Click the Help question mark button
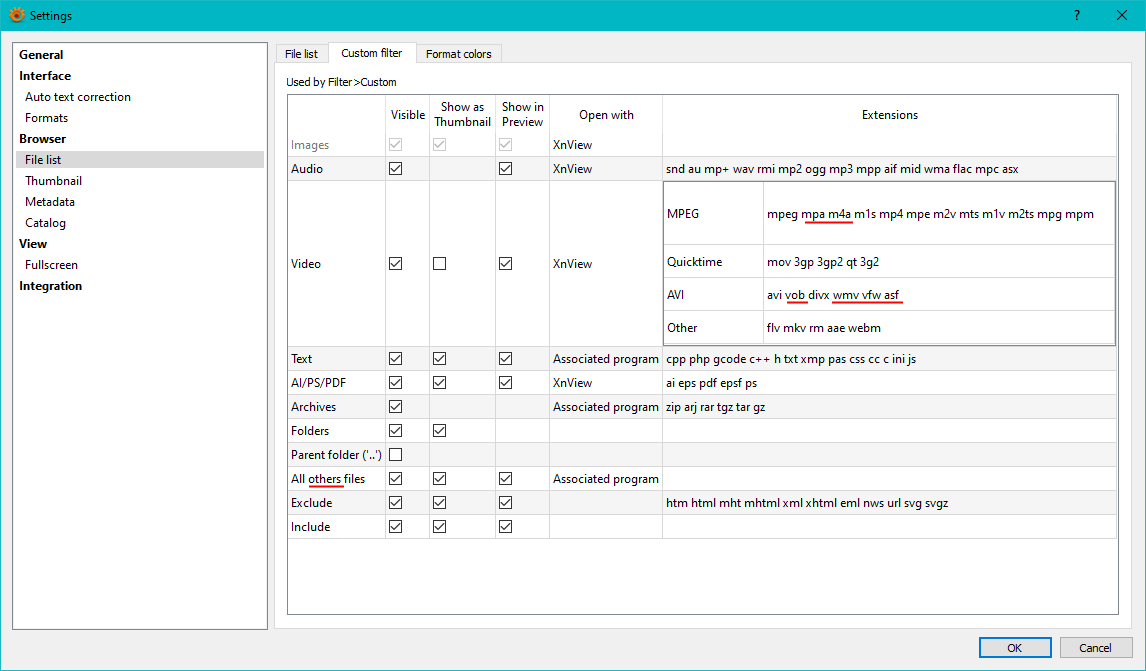This screenshot has width=1146, height=671. click(1077, 15)
